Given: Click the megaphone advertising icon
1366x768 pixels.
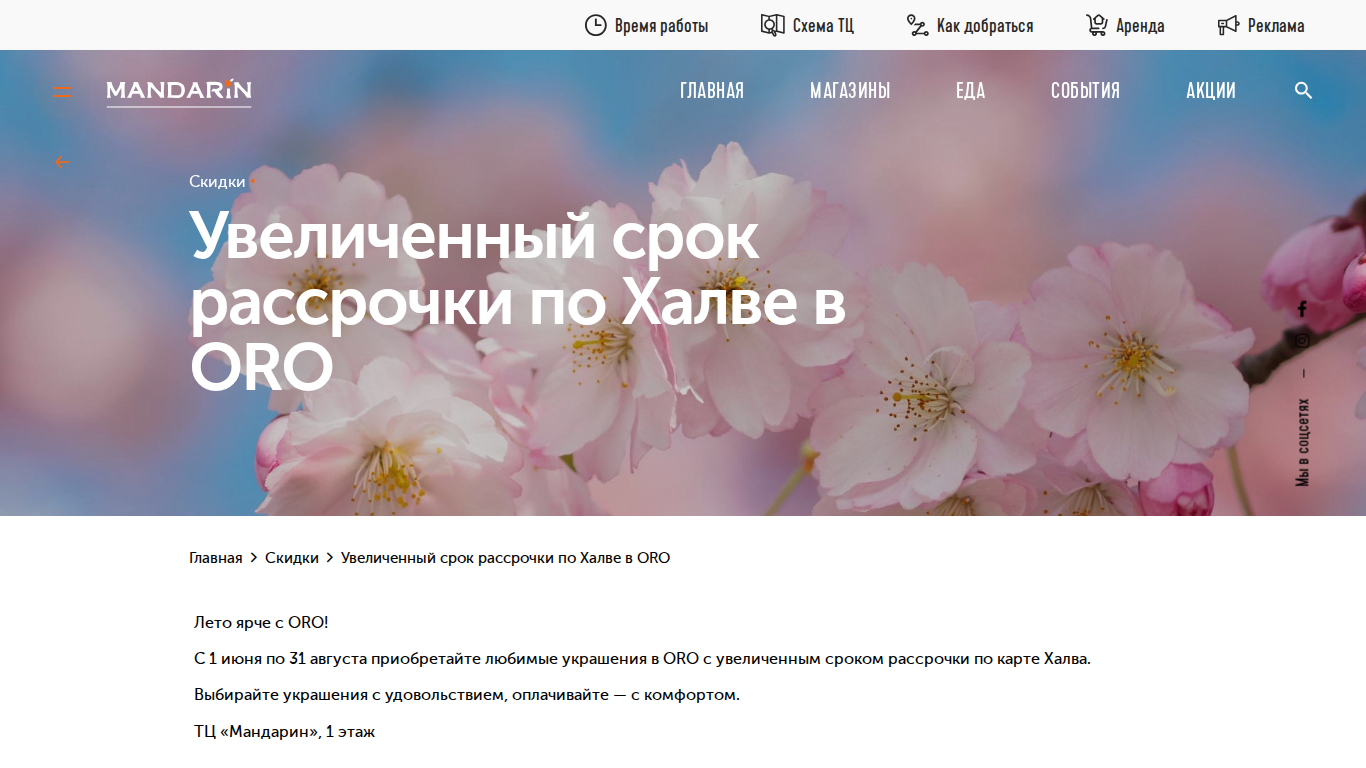Looking at the screenshot, I should 1228,25.
